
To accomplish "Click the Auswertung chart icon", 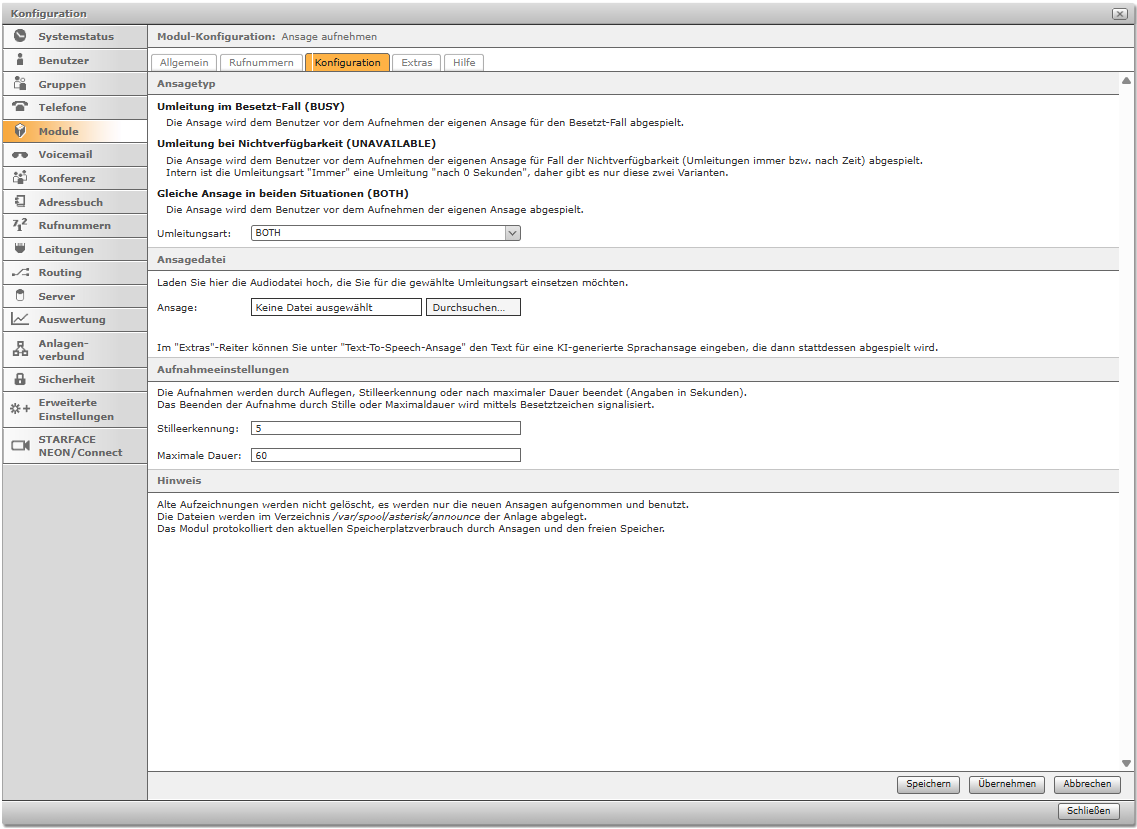I will 20,319.
